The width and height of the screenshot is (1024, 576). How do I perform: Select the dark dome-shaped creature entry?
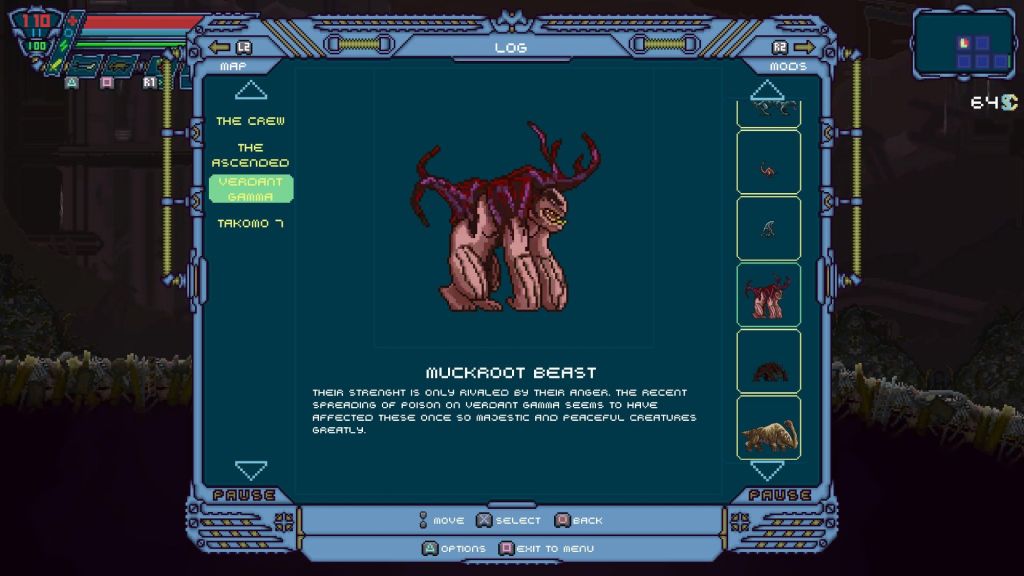768,362
